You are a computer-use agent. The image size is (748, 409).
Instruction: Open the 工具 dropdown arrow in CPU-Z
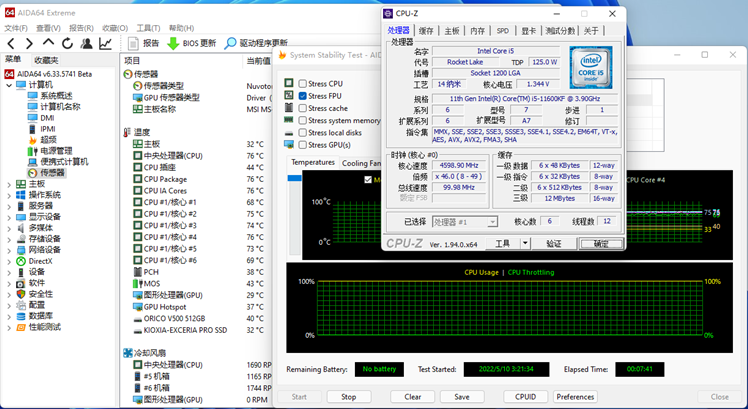525,244
